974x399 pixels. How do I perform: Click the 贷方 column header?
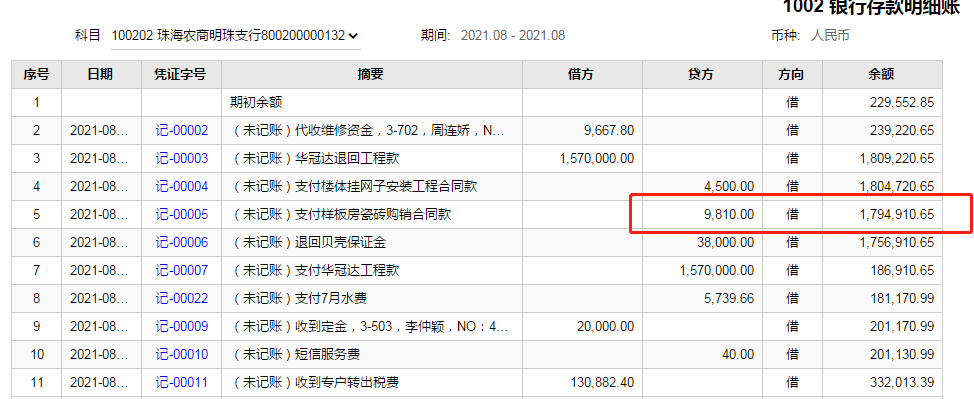703,75
